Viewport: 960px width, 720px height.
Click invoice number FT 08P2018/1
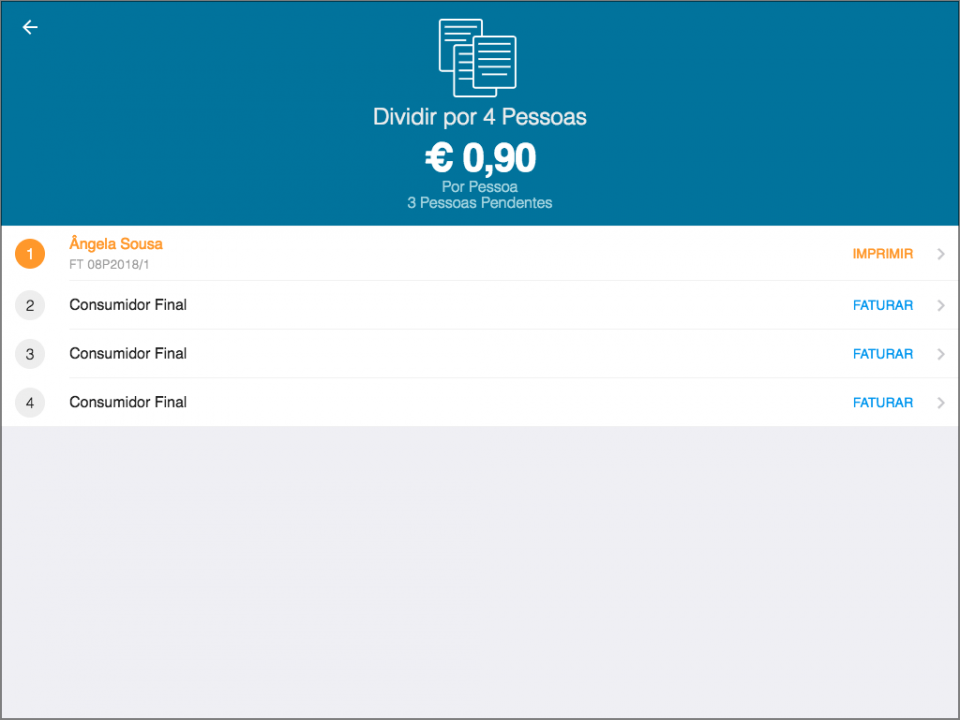pos(109,265)
